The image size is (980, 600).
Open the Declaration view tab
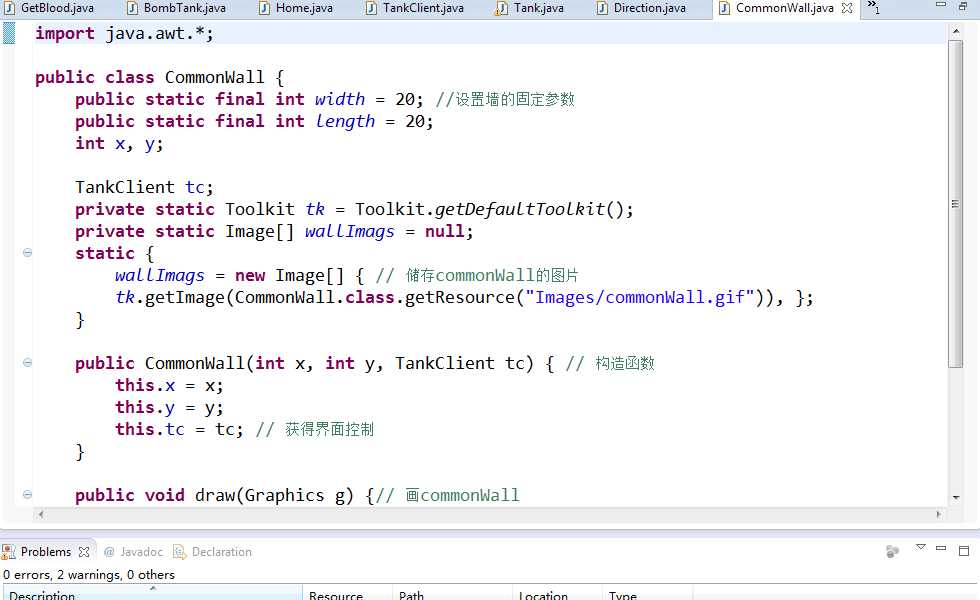tap(212, 552)
